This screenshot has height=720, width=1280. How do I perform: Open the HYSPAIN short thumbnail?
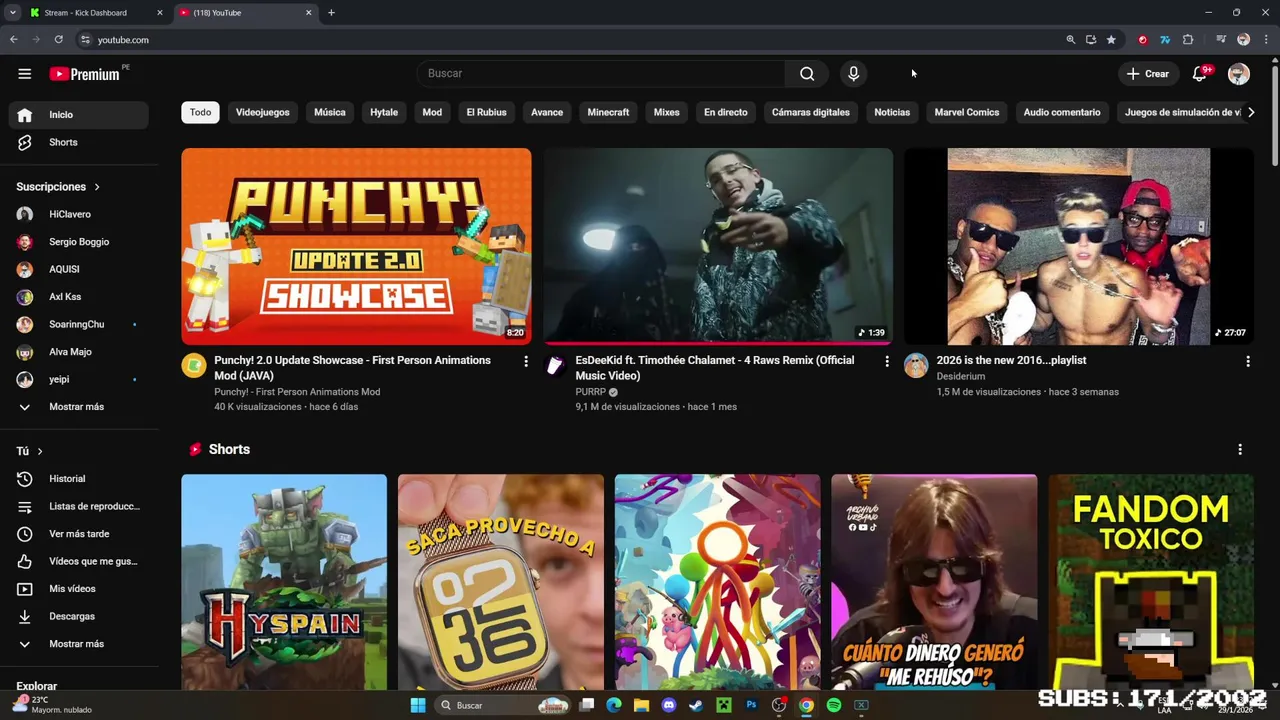pyautogui.click(x=284, y=582)
